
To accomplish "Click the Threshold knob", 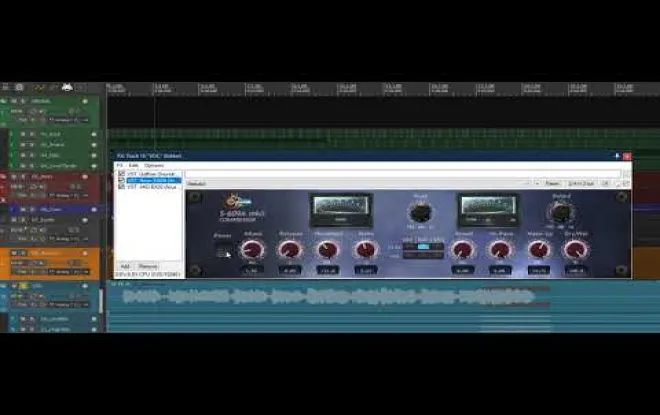I will [x=328, y=250].
